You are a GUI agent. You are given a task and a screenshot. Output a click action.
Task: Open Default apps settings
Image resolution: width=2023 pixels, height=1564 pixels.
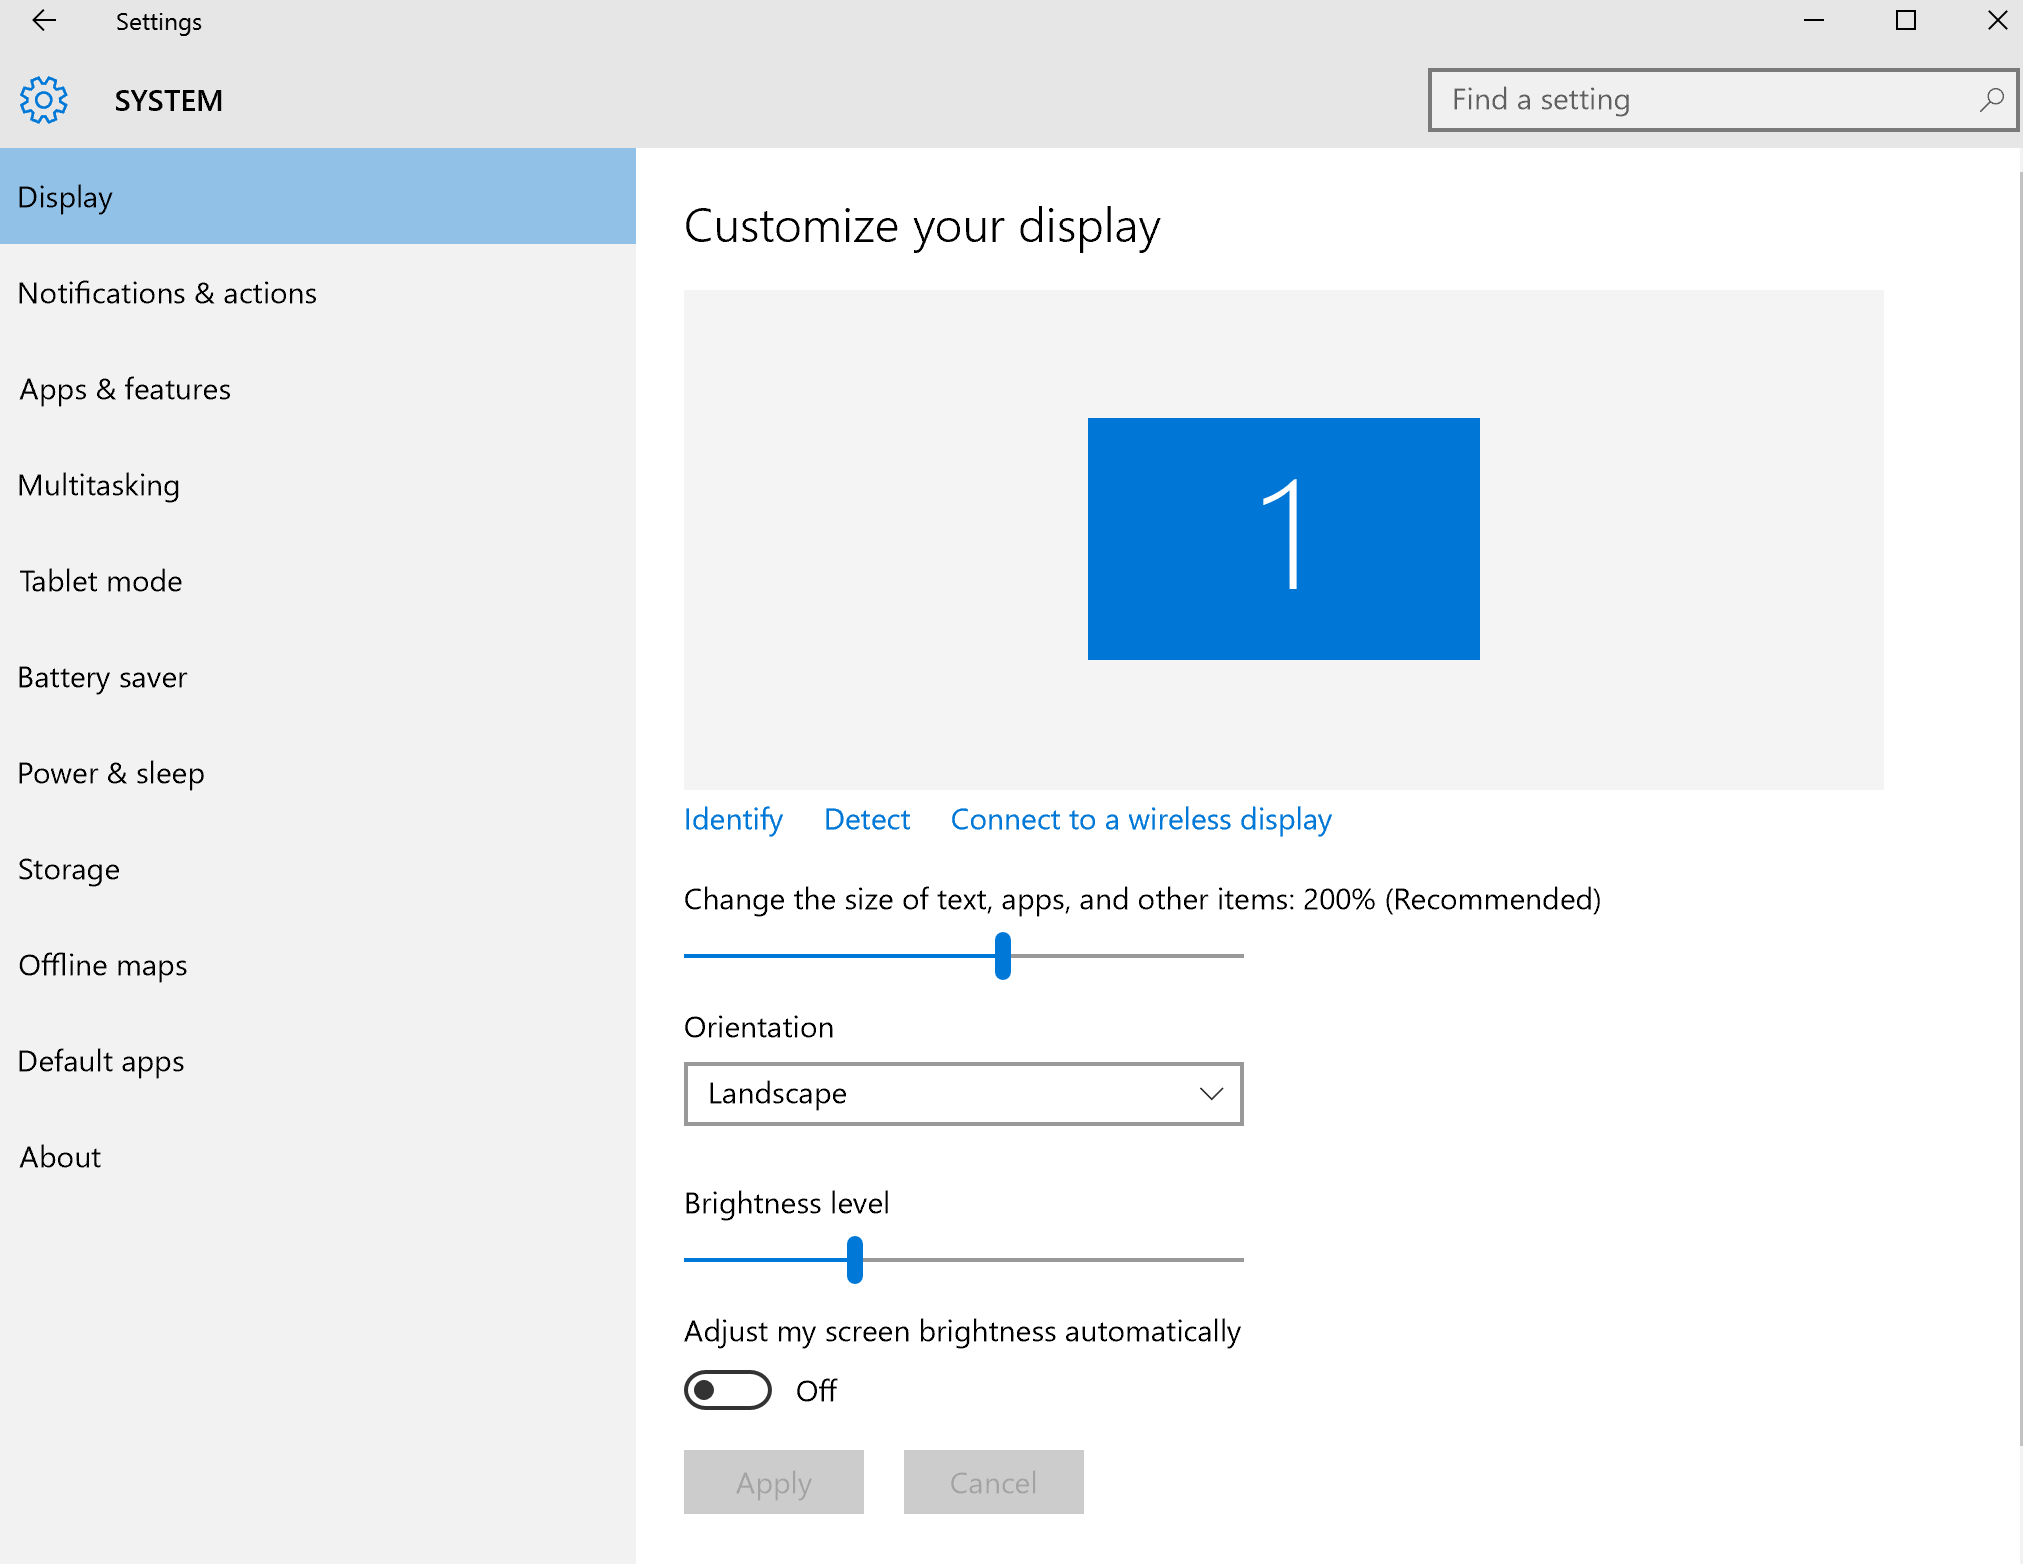click(x=318, y=1060)
